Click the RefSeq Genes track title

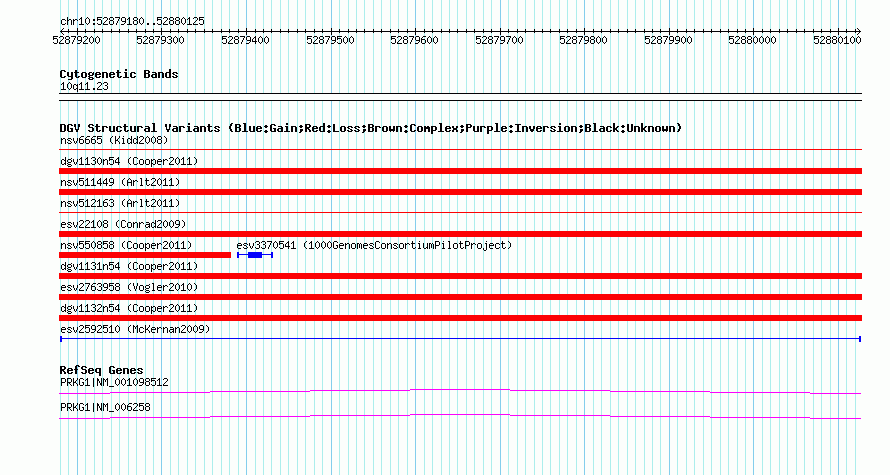pyautogui.click(x=101, y=371)
